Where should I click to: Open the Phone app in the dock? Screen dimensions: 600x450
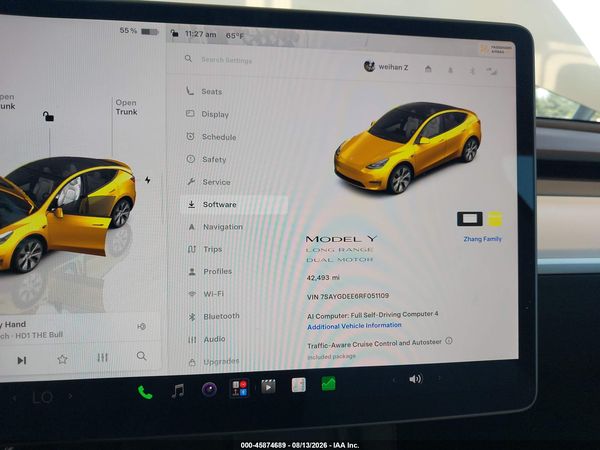coord(145,393)
